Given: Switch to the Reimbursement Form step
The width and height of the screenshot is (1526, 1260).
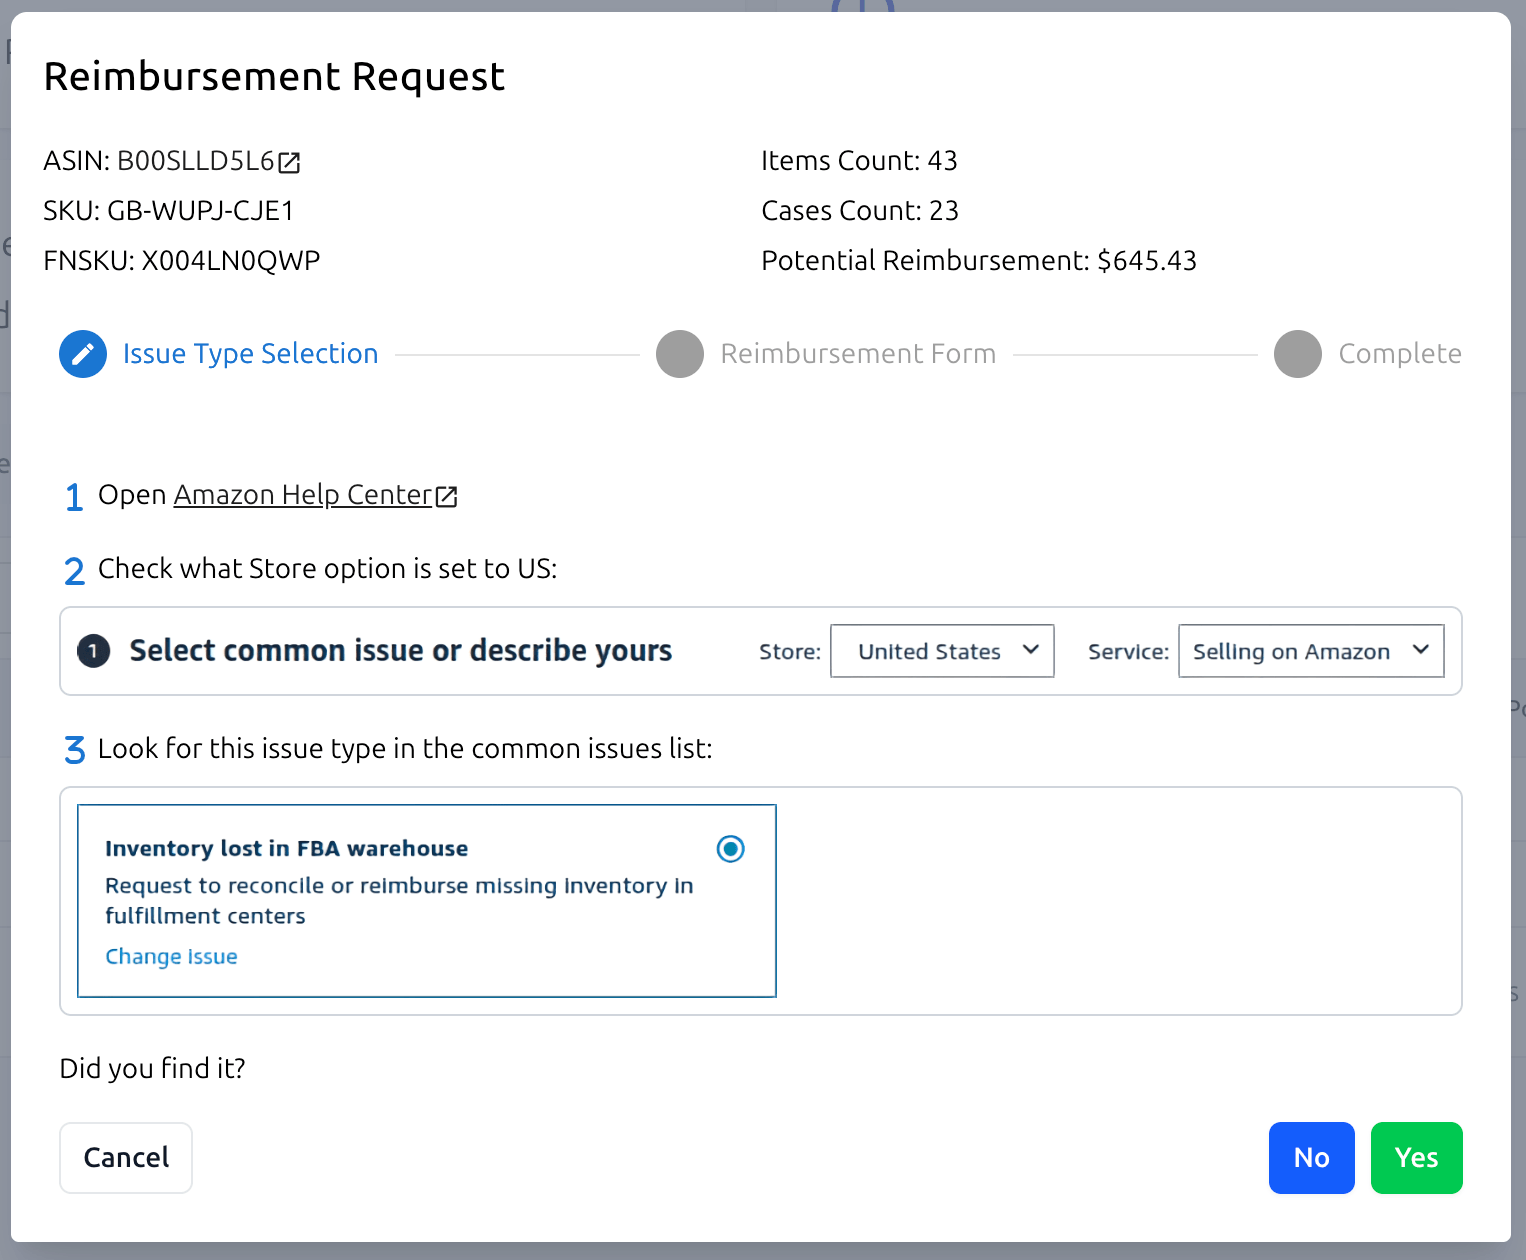Looking at the screenshot, I should click(x=857, y=354).
